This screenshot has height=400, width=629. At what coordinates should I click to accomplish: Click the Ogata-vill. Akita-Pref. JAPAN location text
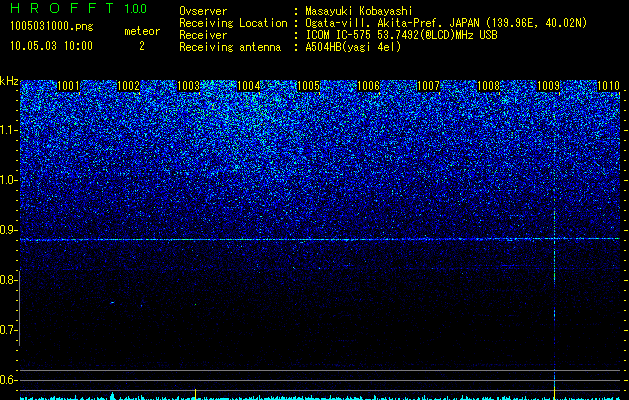446,23
